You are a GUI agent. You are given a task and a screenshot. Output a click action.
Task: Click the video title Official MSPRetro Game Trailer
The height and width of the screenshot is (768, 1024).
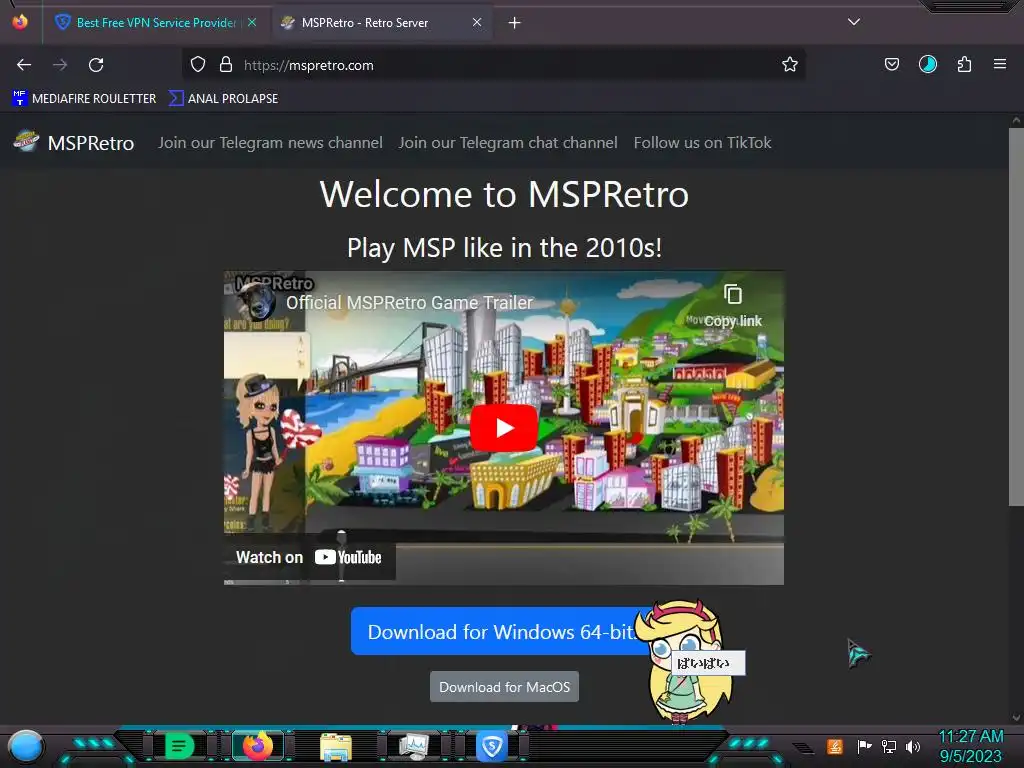pyautogui.click(x=409, y=302)
